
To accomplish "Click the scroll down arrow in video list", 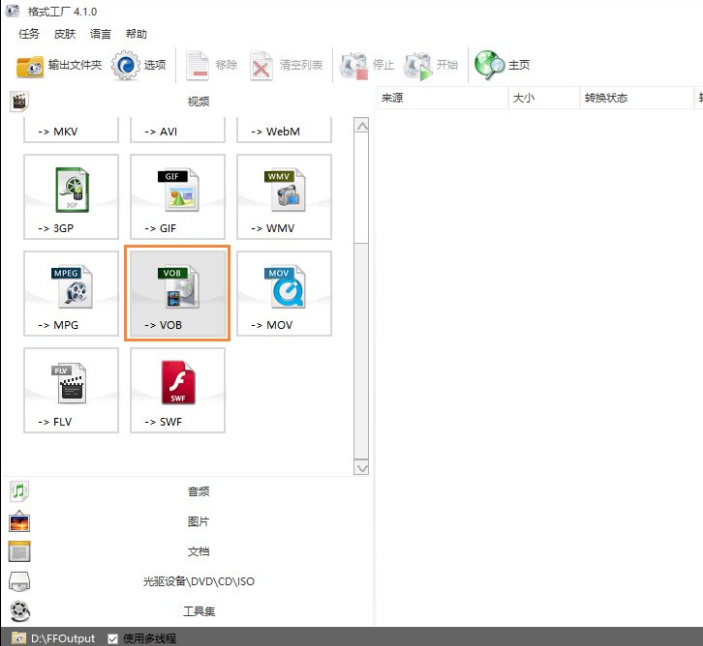I will (x=361, y=468).
